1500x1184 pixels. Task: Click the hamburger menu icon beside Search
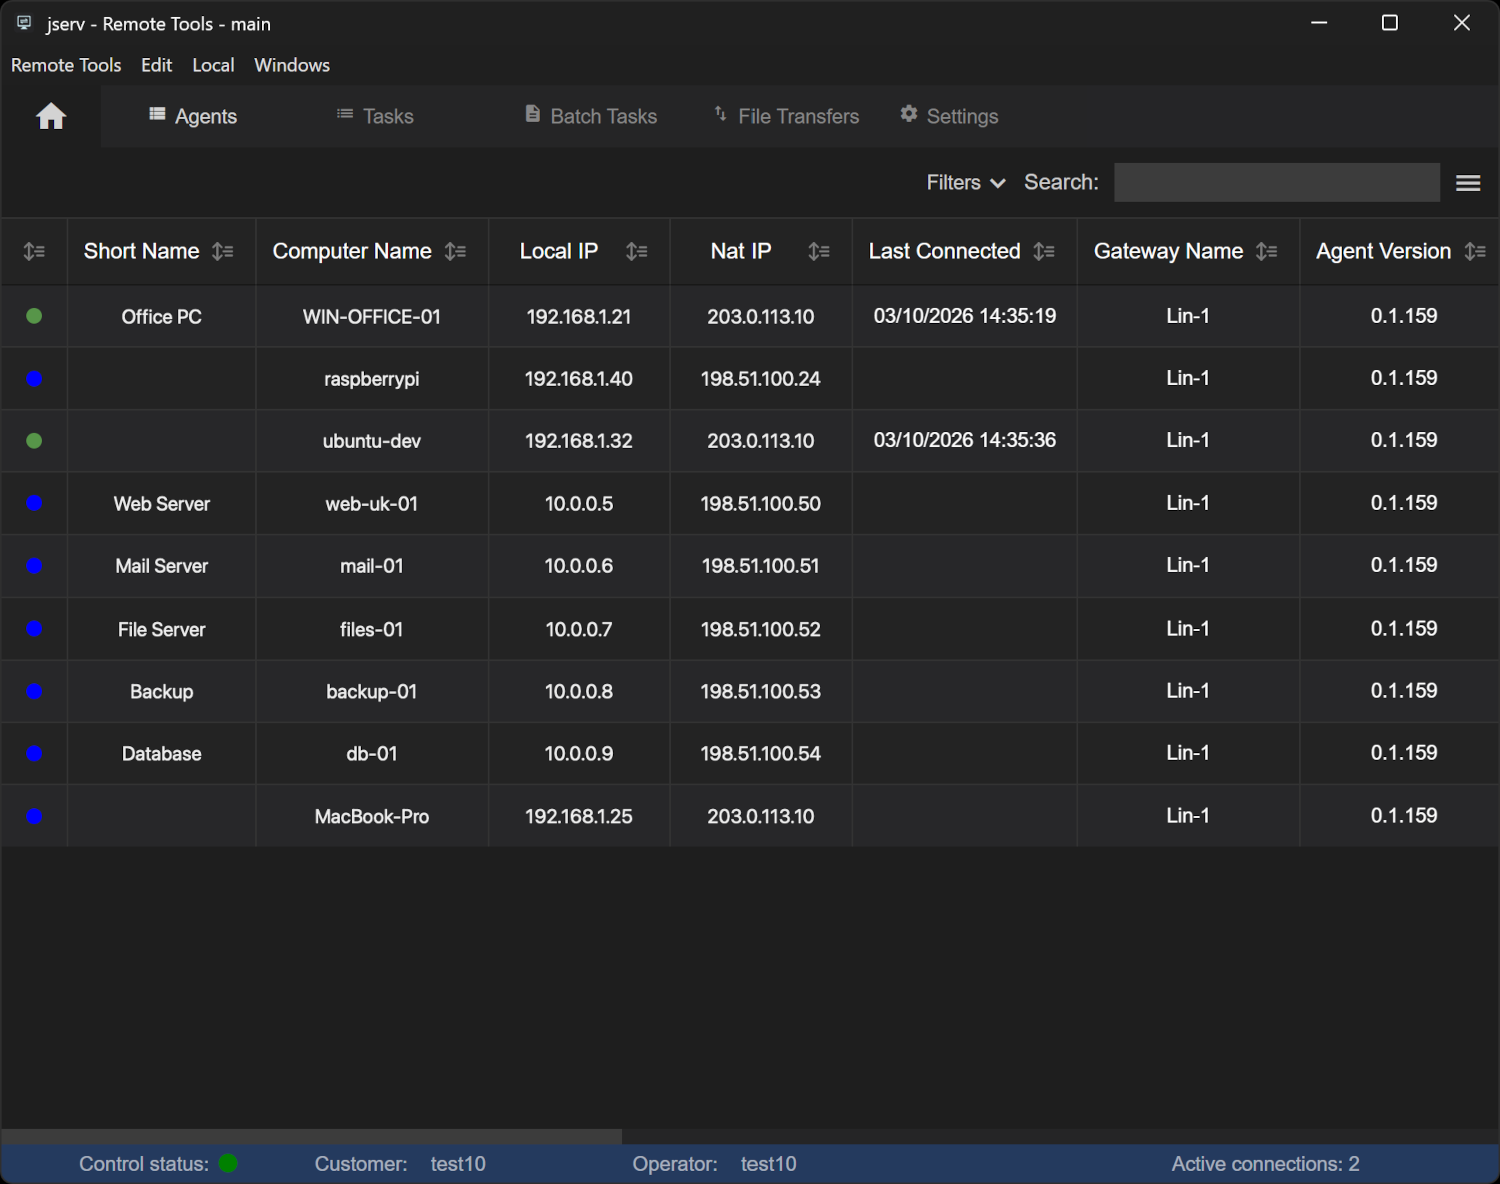pyautogui.click(x=1468, y=183)
